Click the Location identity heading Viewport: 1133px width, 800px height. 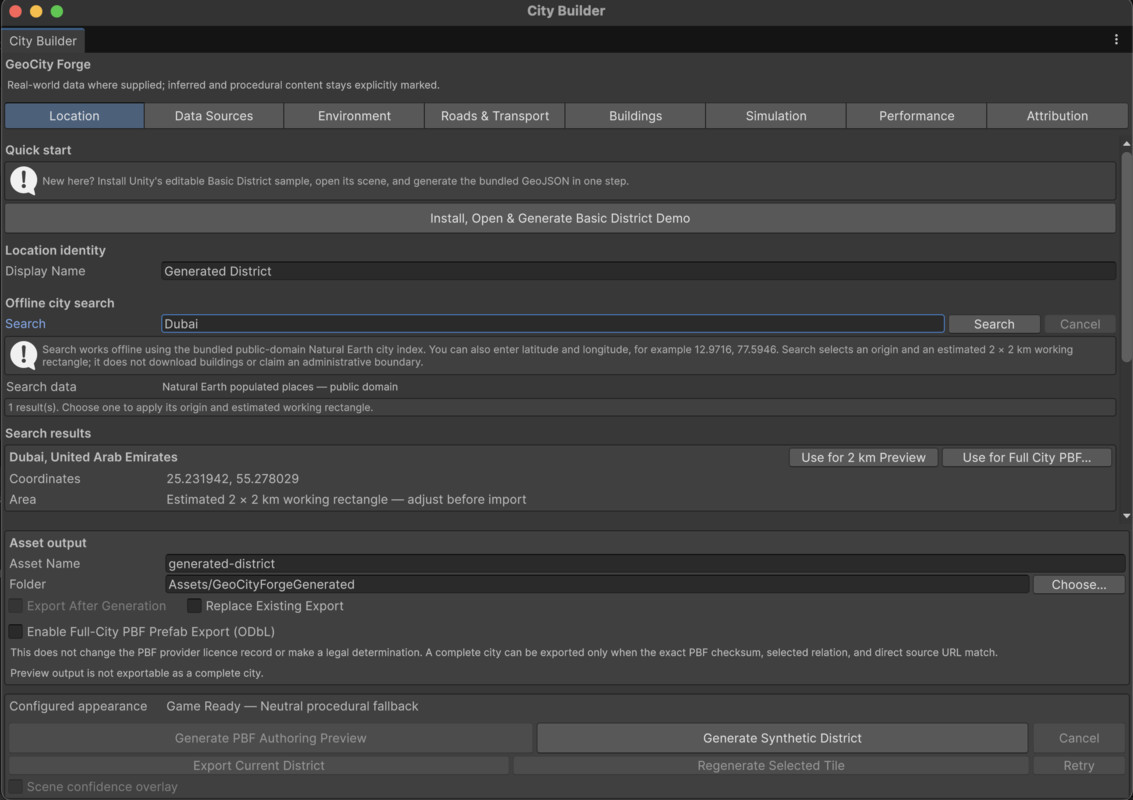pyautogui.click(x=55, y=250)
